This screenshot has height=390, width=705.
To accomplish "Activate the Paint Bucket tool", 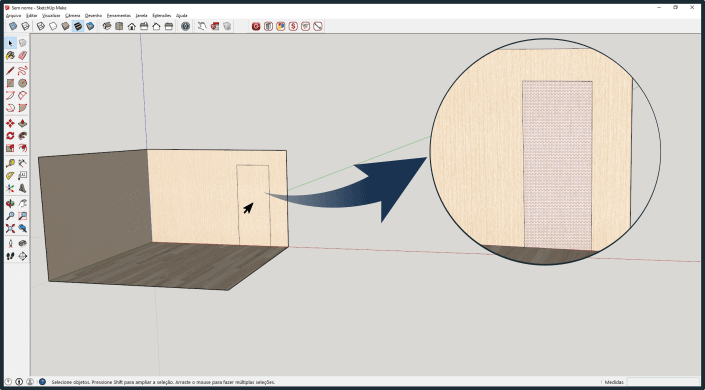I will coord(10,55).
